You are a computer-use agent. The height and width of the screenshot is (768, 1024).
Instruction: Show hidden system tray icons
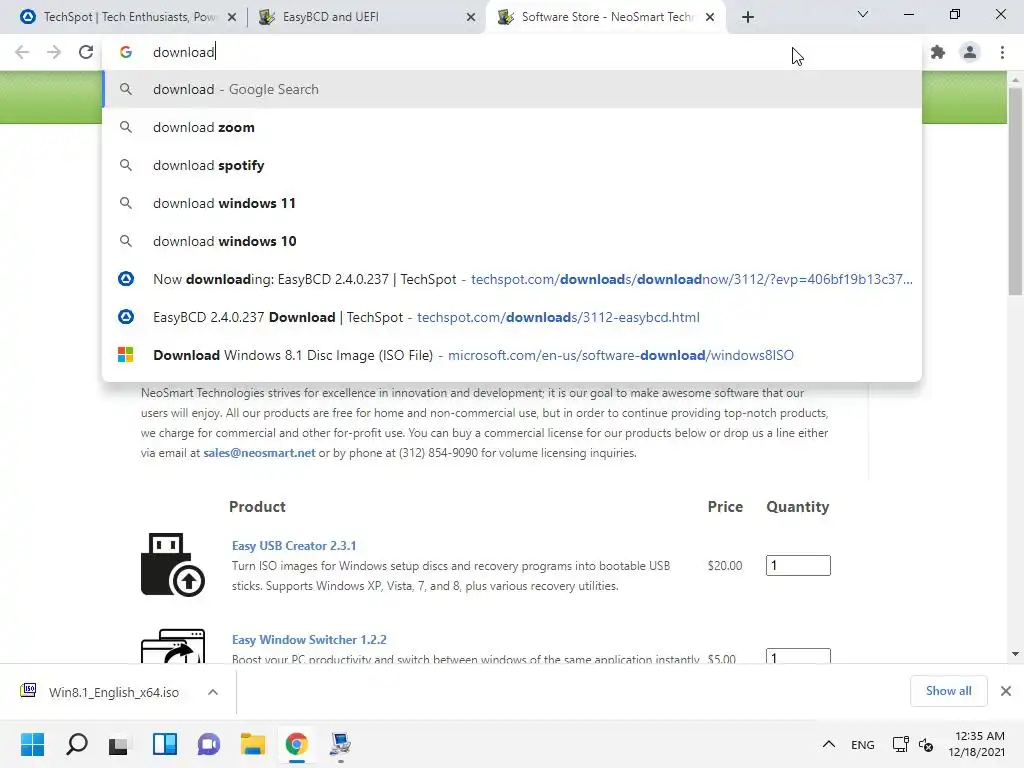(x=829, y=744)
